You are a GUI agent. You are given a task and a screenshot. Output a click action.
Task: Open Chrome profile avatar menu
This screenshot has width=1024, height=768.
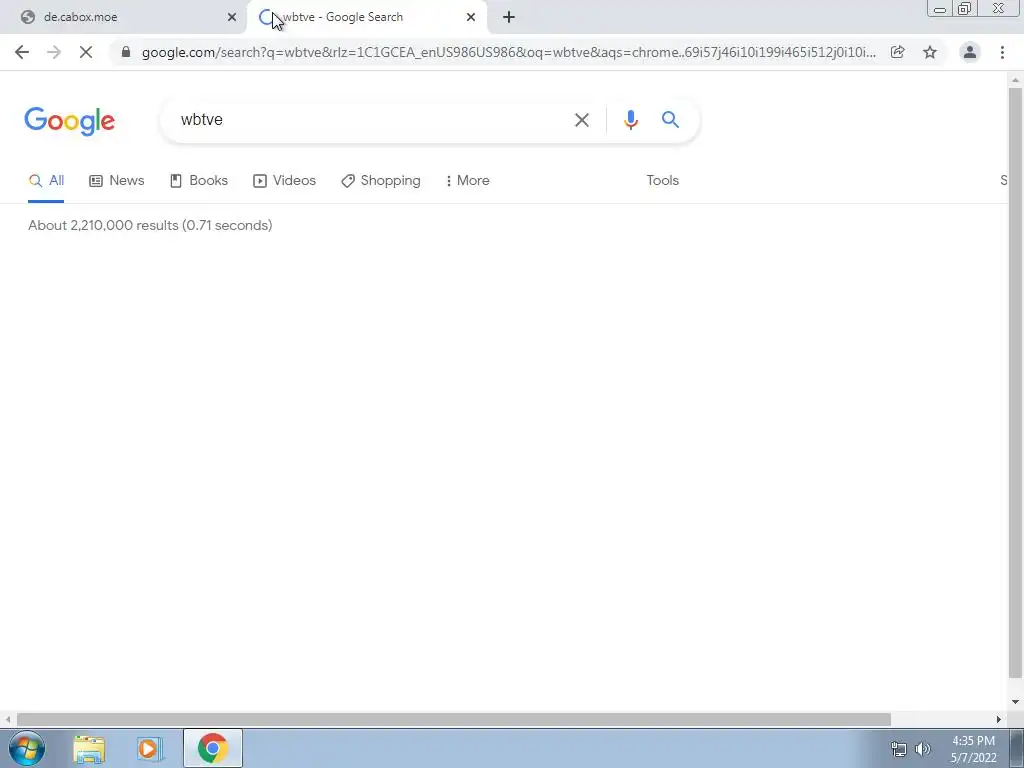(970, 52)
